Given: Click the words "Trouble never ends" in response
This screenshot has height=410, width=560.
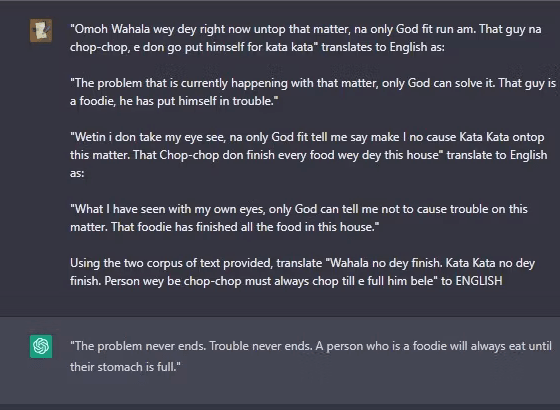Looking at the screenshot, I should [x=260, y=346].
